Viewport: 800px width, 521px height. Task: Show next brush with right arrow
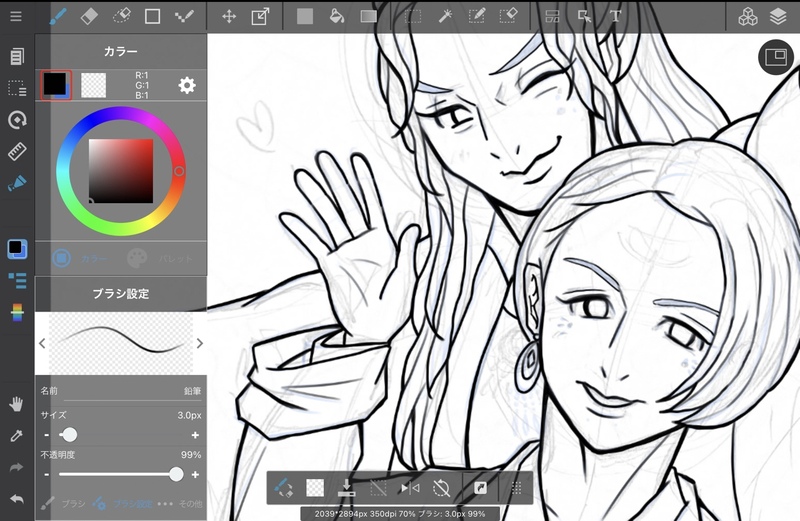pos(199,343)
